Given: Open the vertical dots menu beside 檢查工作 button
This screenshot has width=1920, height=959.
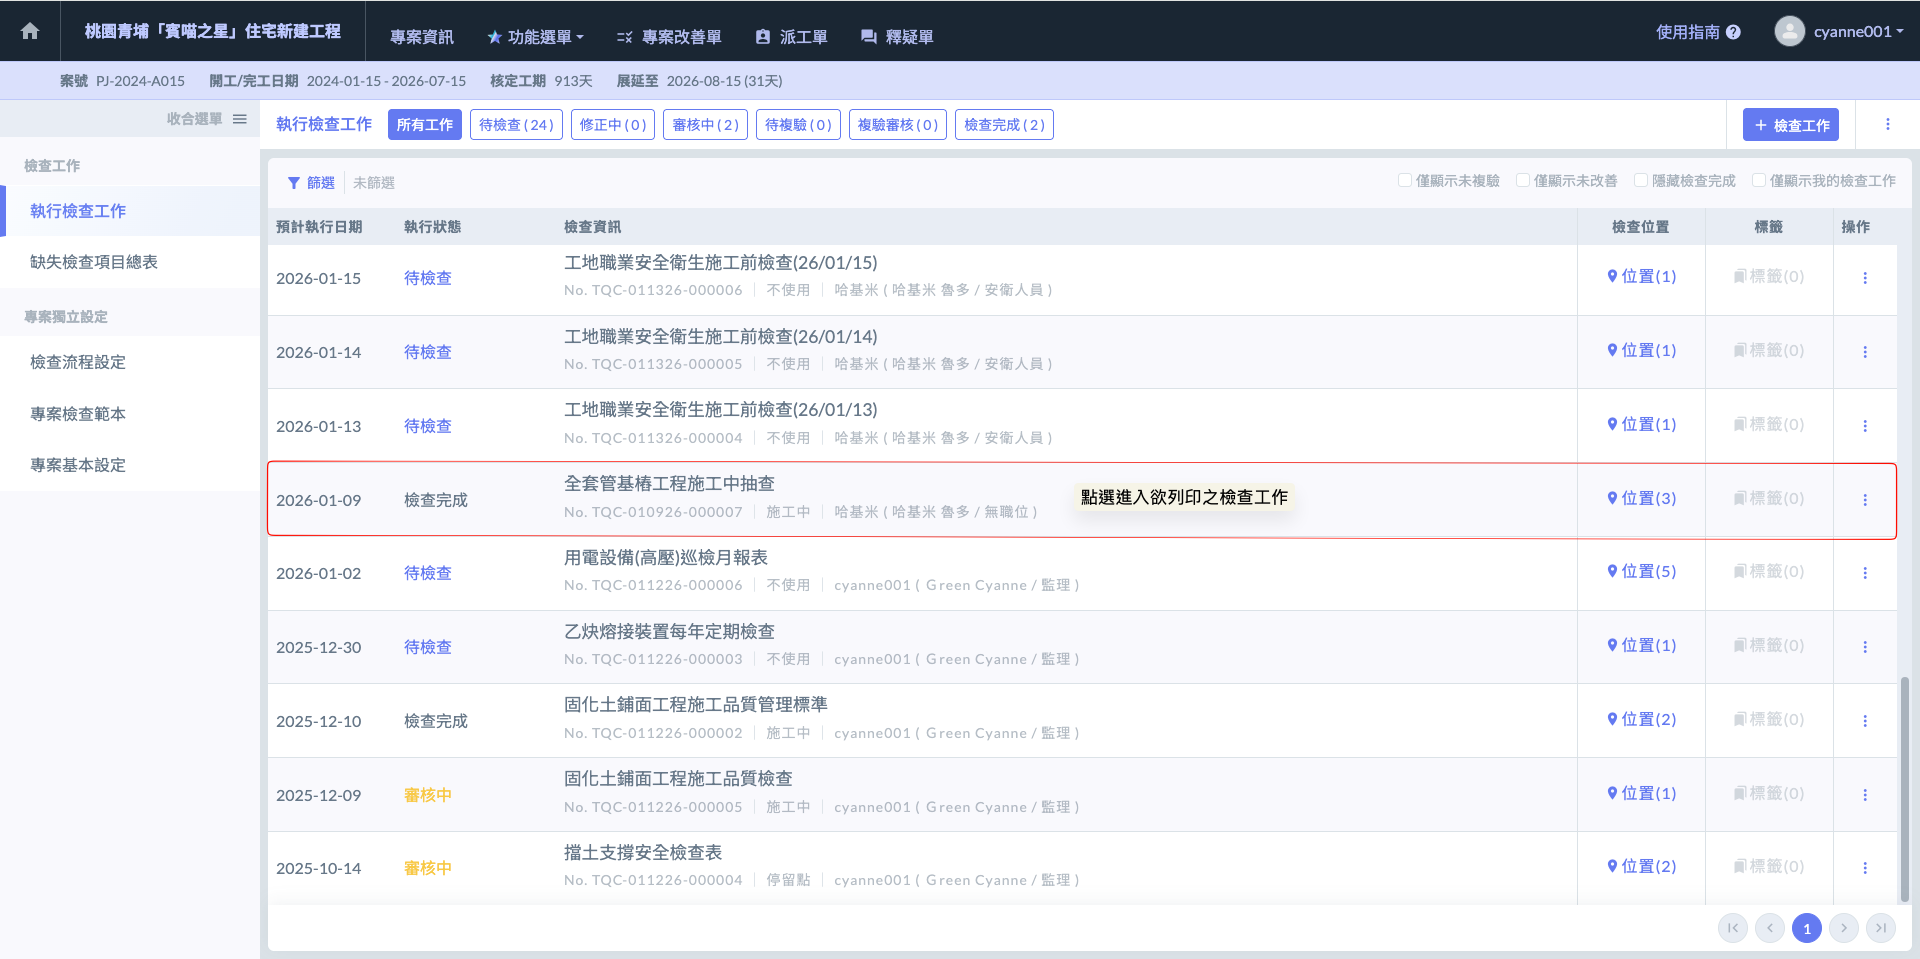Looking at the screenshot, I should tap(1887, 125).
